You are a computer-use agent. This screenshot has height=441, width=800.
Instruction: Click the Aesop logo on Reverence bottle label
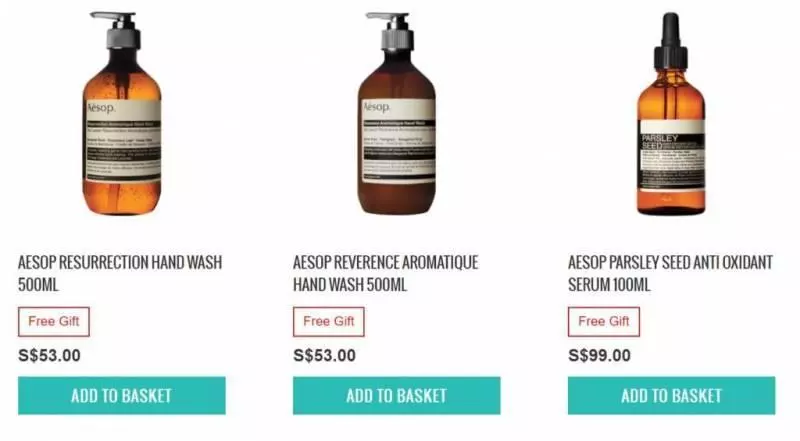(377, 107)
